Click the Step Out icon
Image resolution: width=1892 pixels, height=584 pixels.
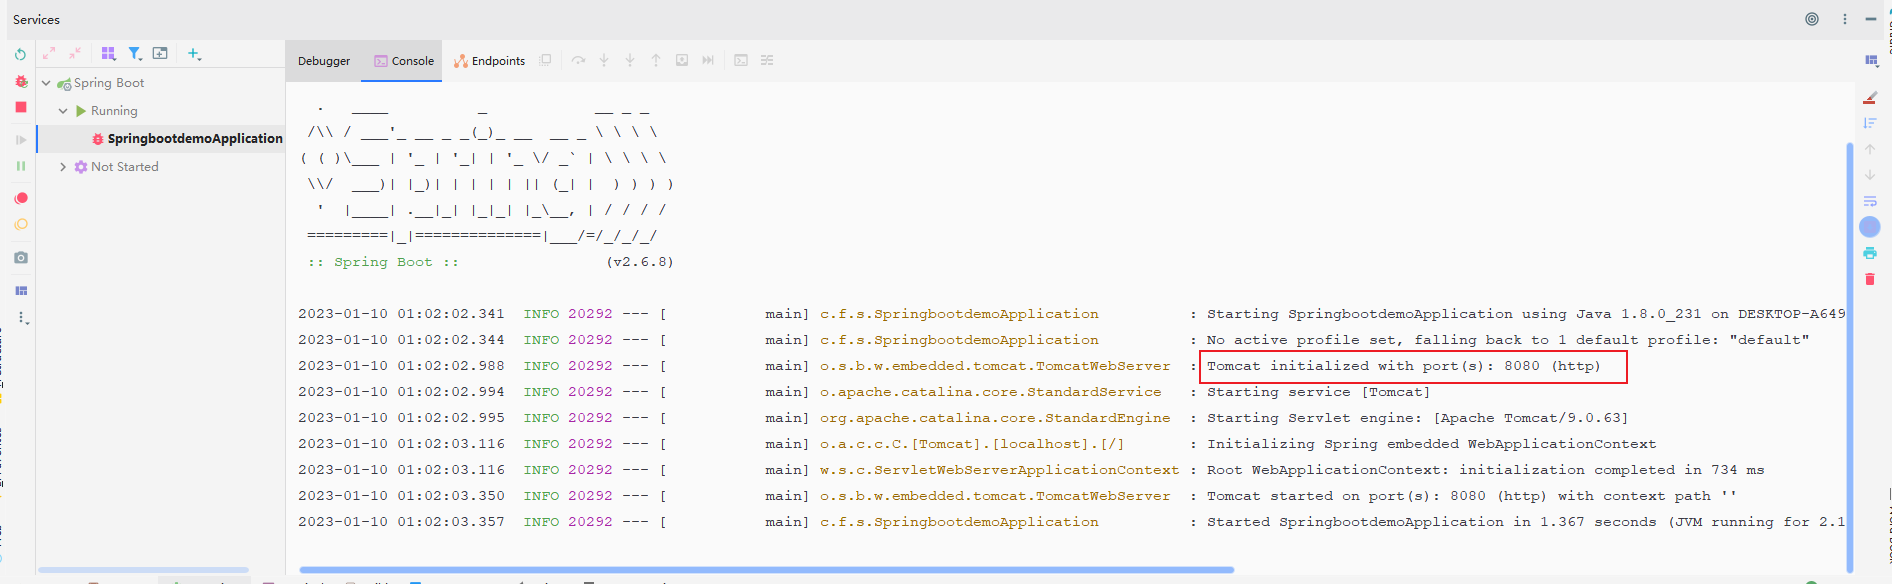[656, 60]
